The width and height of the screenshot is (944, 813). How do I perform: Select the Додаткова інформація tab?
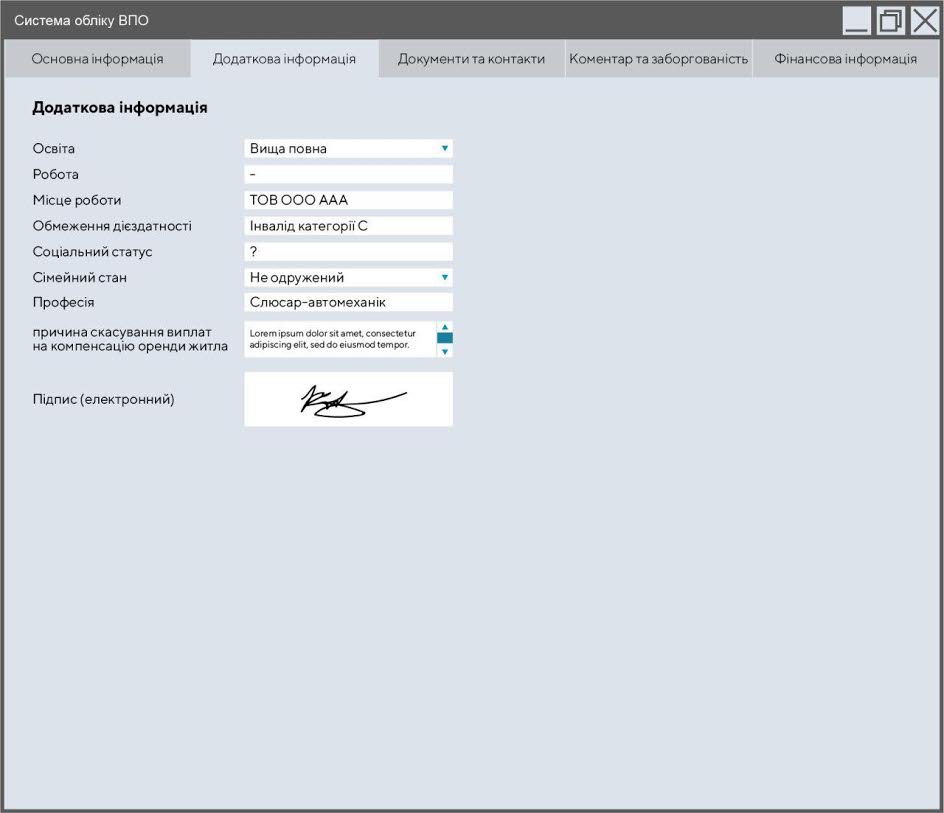pos(284,59)
